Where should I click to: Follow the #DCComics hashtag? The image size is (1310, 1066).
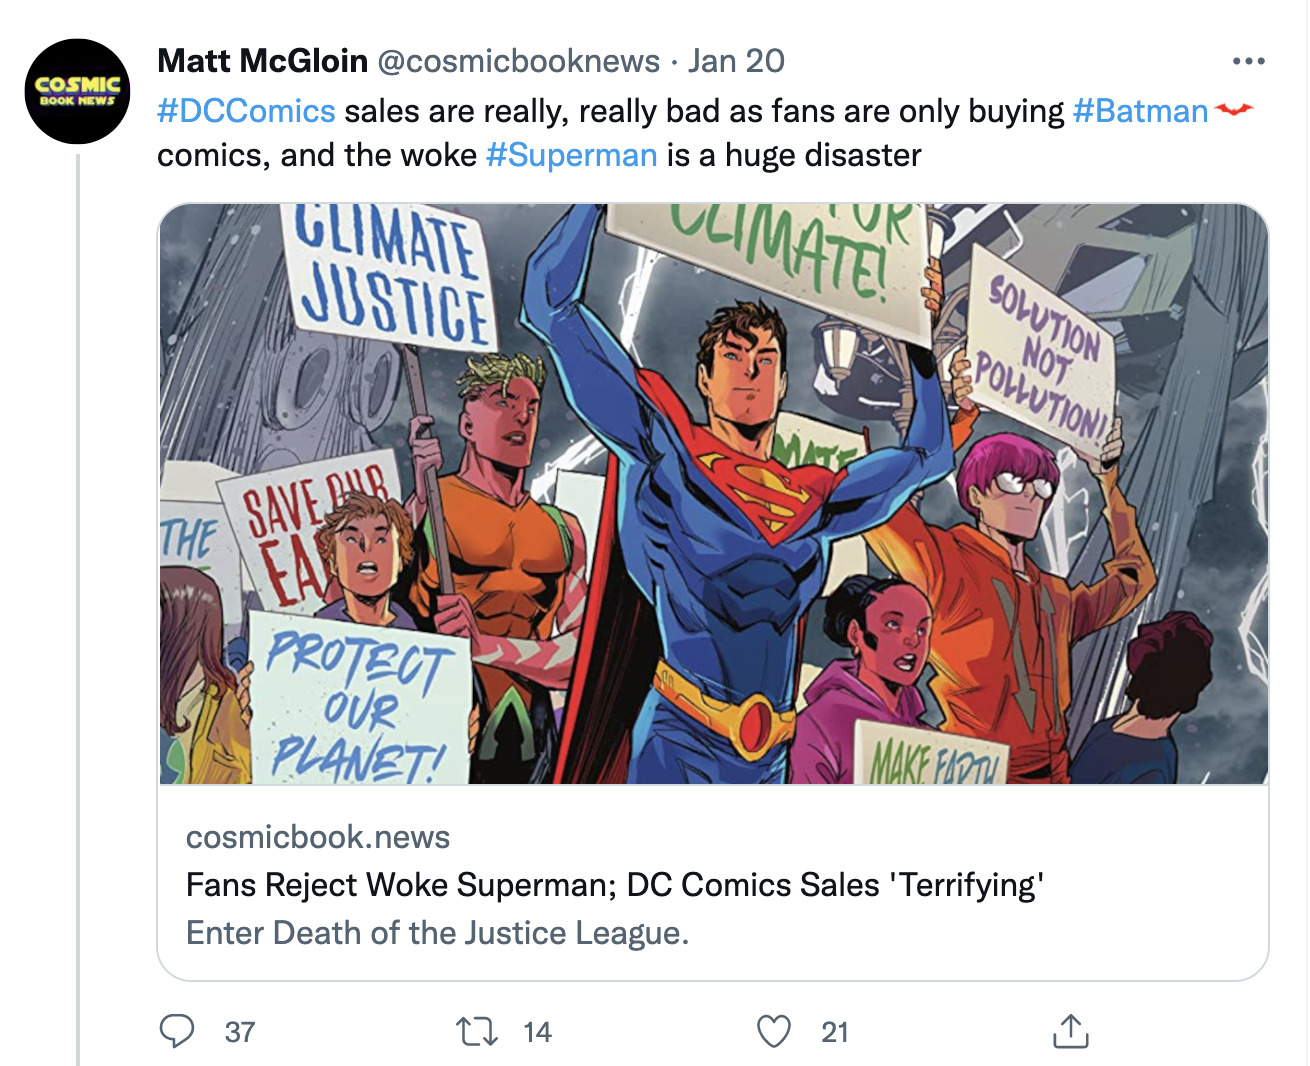pos(246,111)
